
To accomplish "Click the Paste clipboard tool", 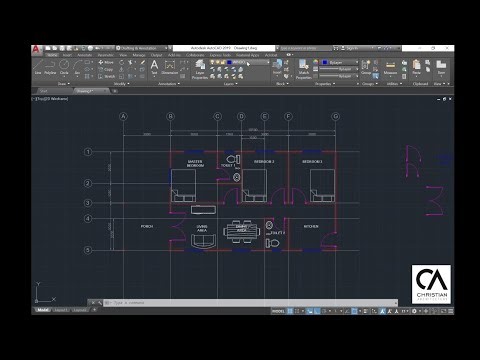I will [416, 67].
